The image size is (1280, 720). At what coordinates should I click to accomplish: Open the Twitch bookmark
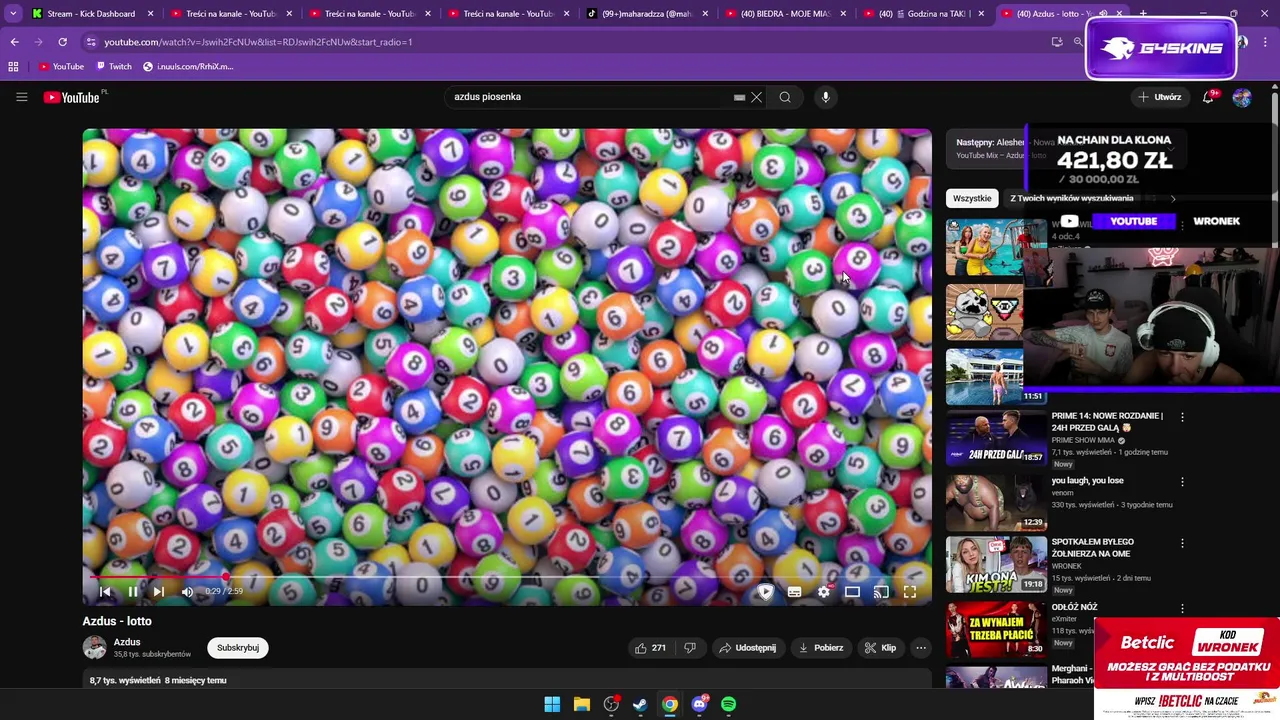coord(114,66)
